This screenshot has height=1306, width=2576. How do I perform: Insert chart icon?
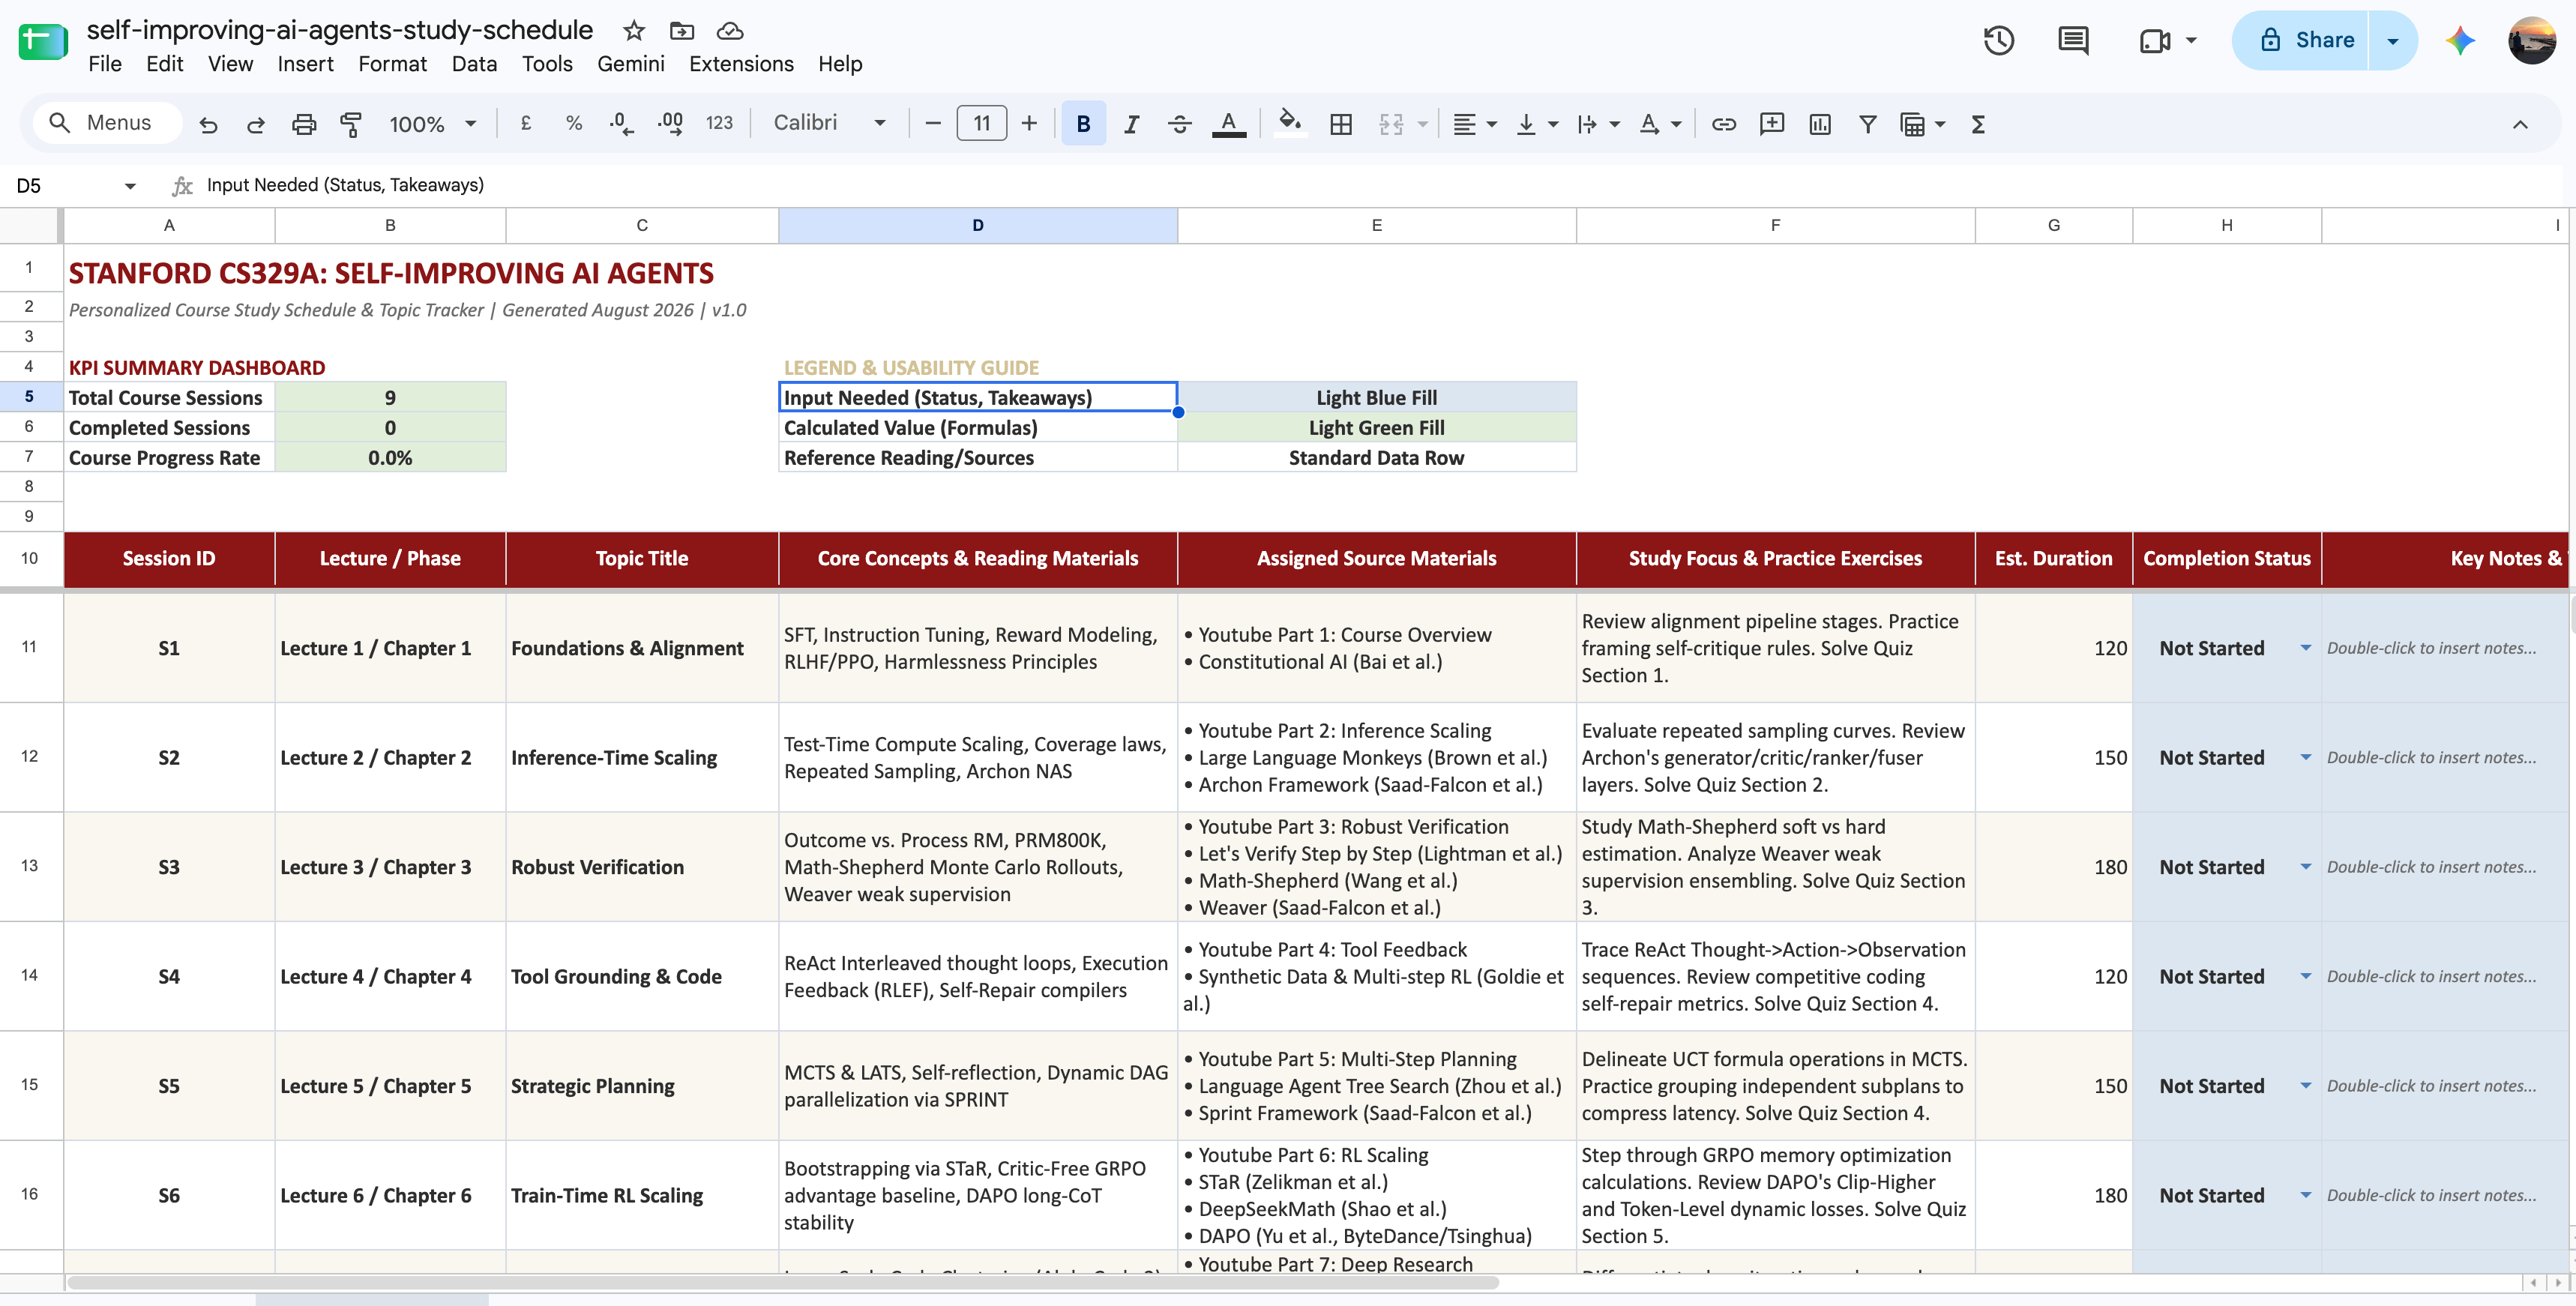tap(1820, 124)
